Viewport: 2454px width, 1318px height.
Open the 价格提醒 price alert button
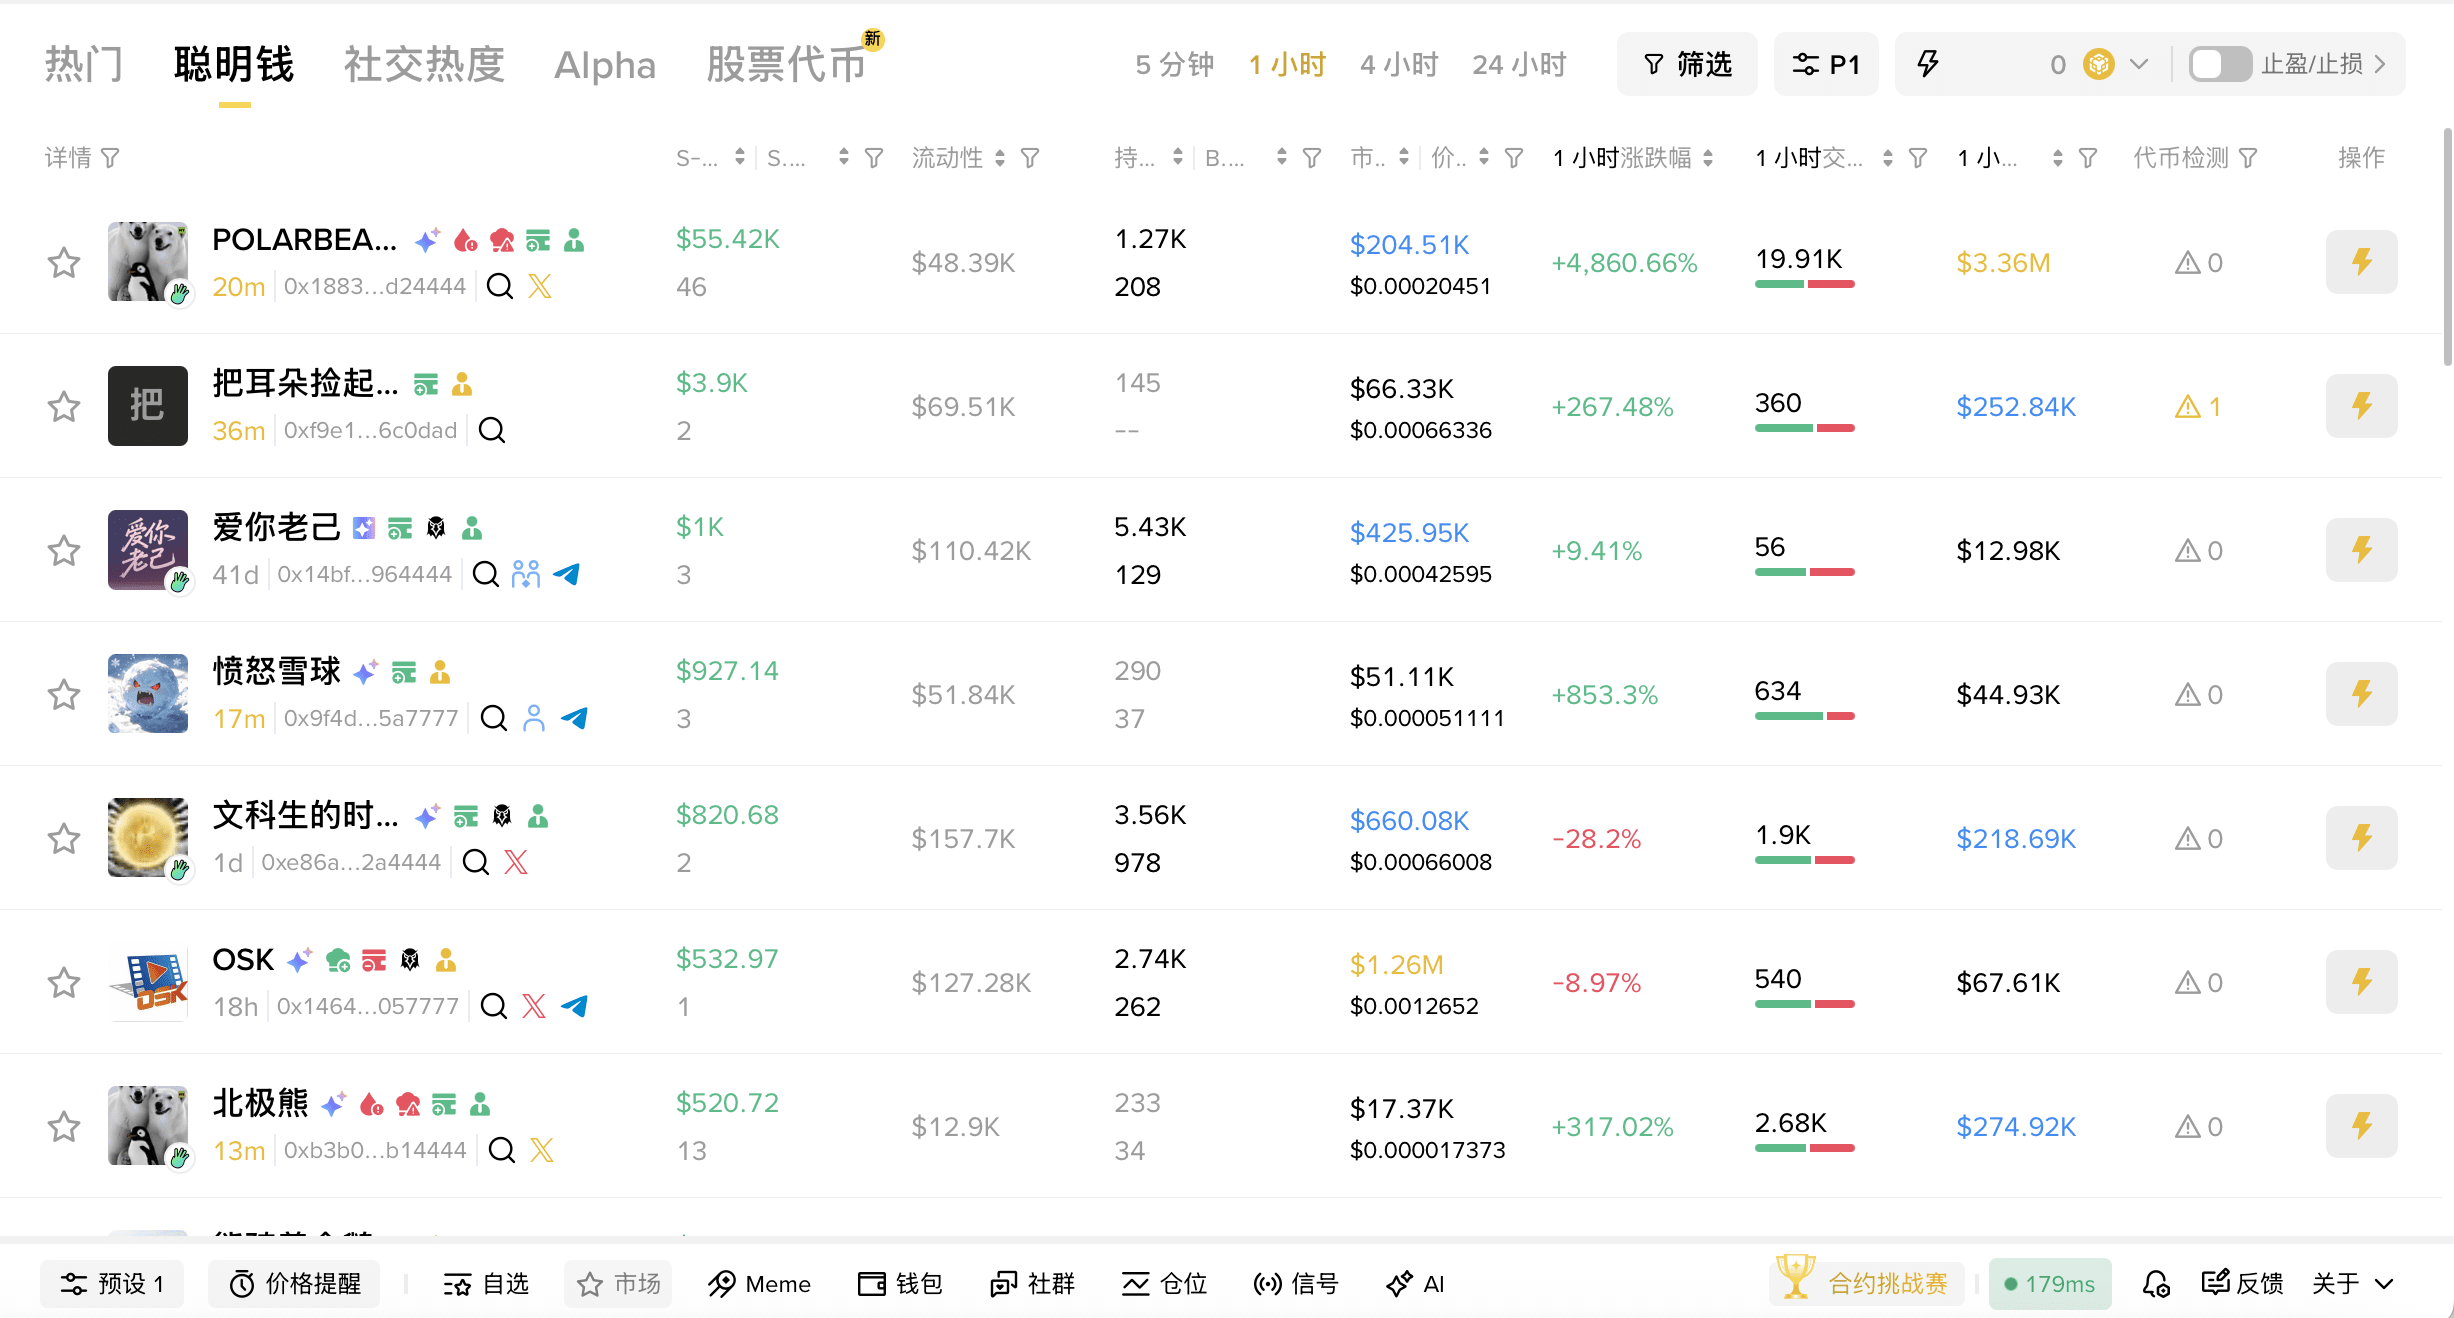(294, 1283)
